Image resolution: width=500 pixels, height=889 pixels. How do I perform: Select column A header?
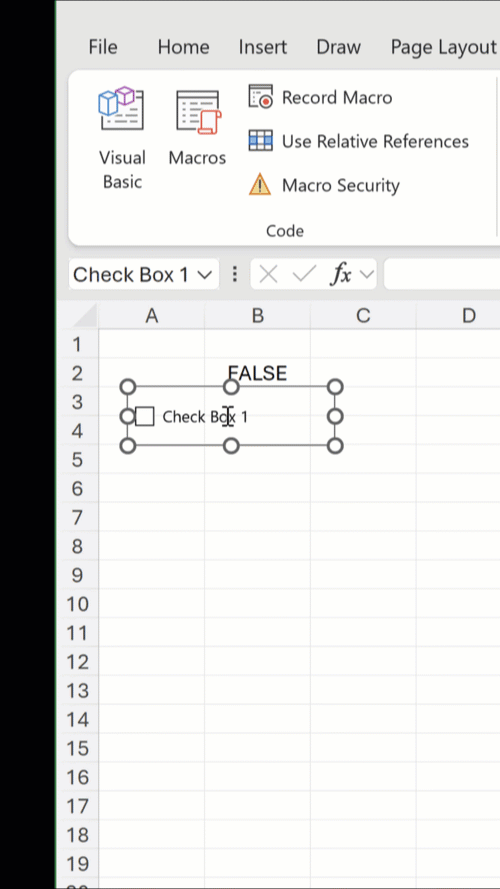tap(151, 316)
